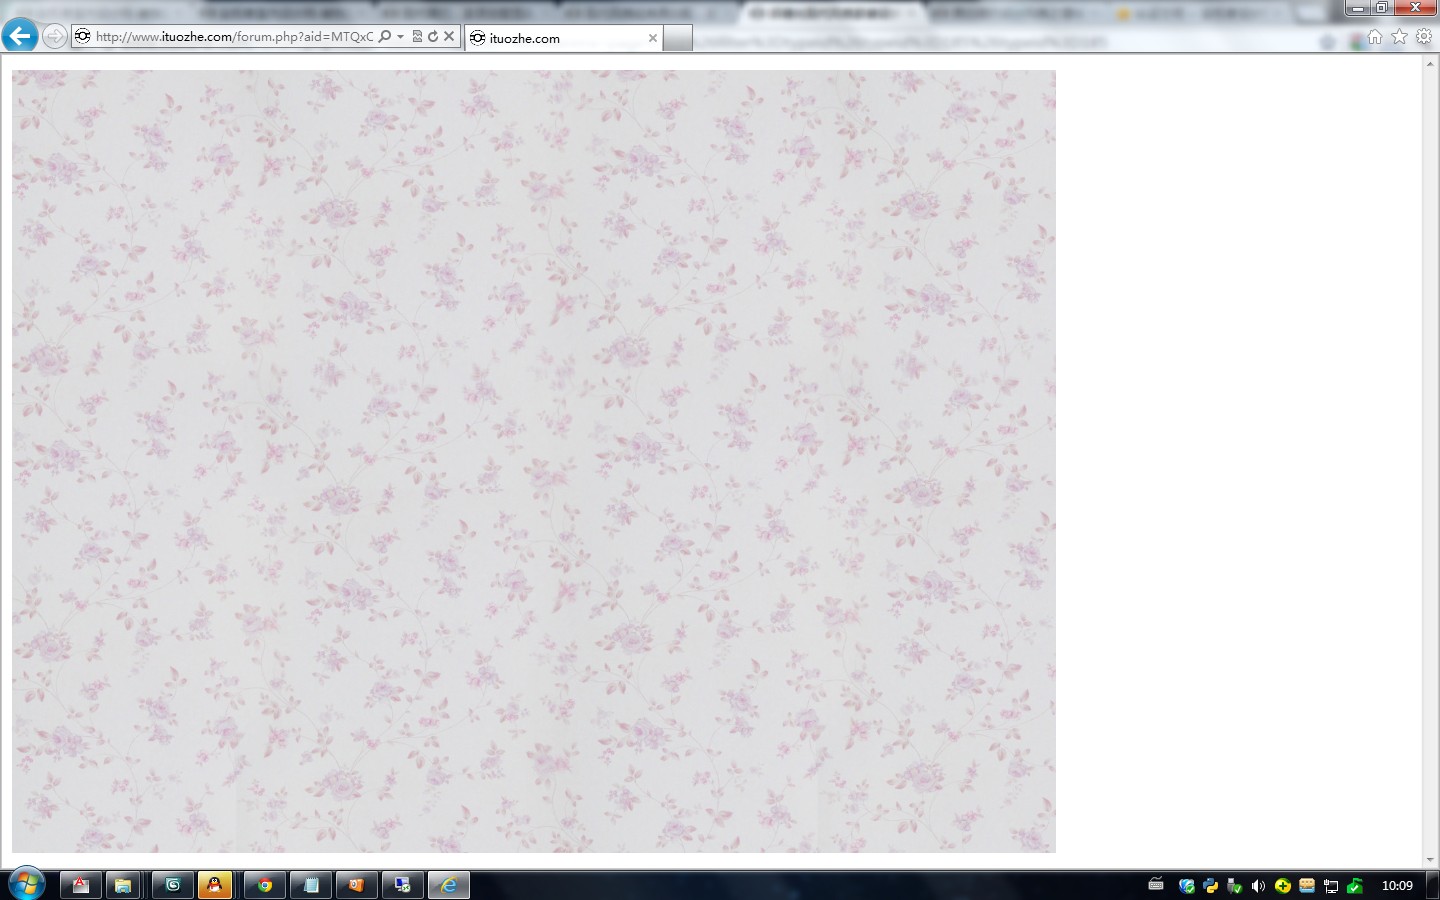Viewport: 1440px width, 900px height.
Task: Click the address bar URL field
Action: point(234,36)
